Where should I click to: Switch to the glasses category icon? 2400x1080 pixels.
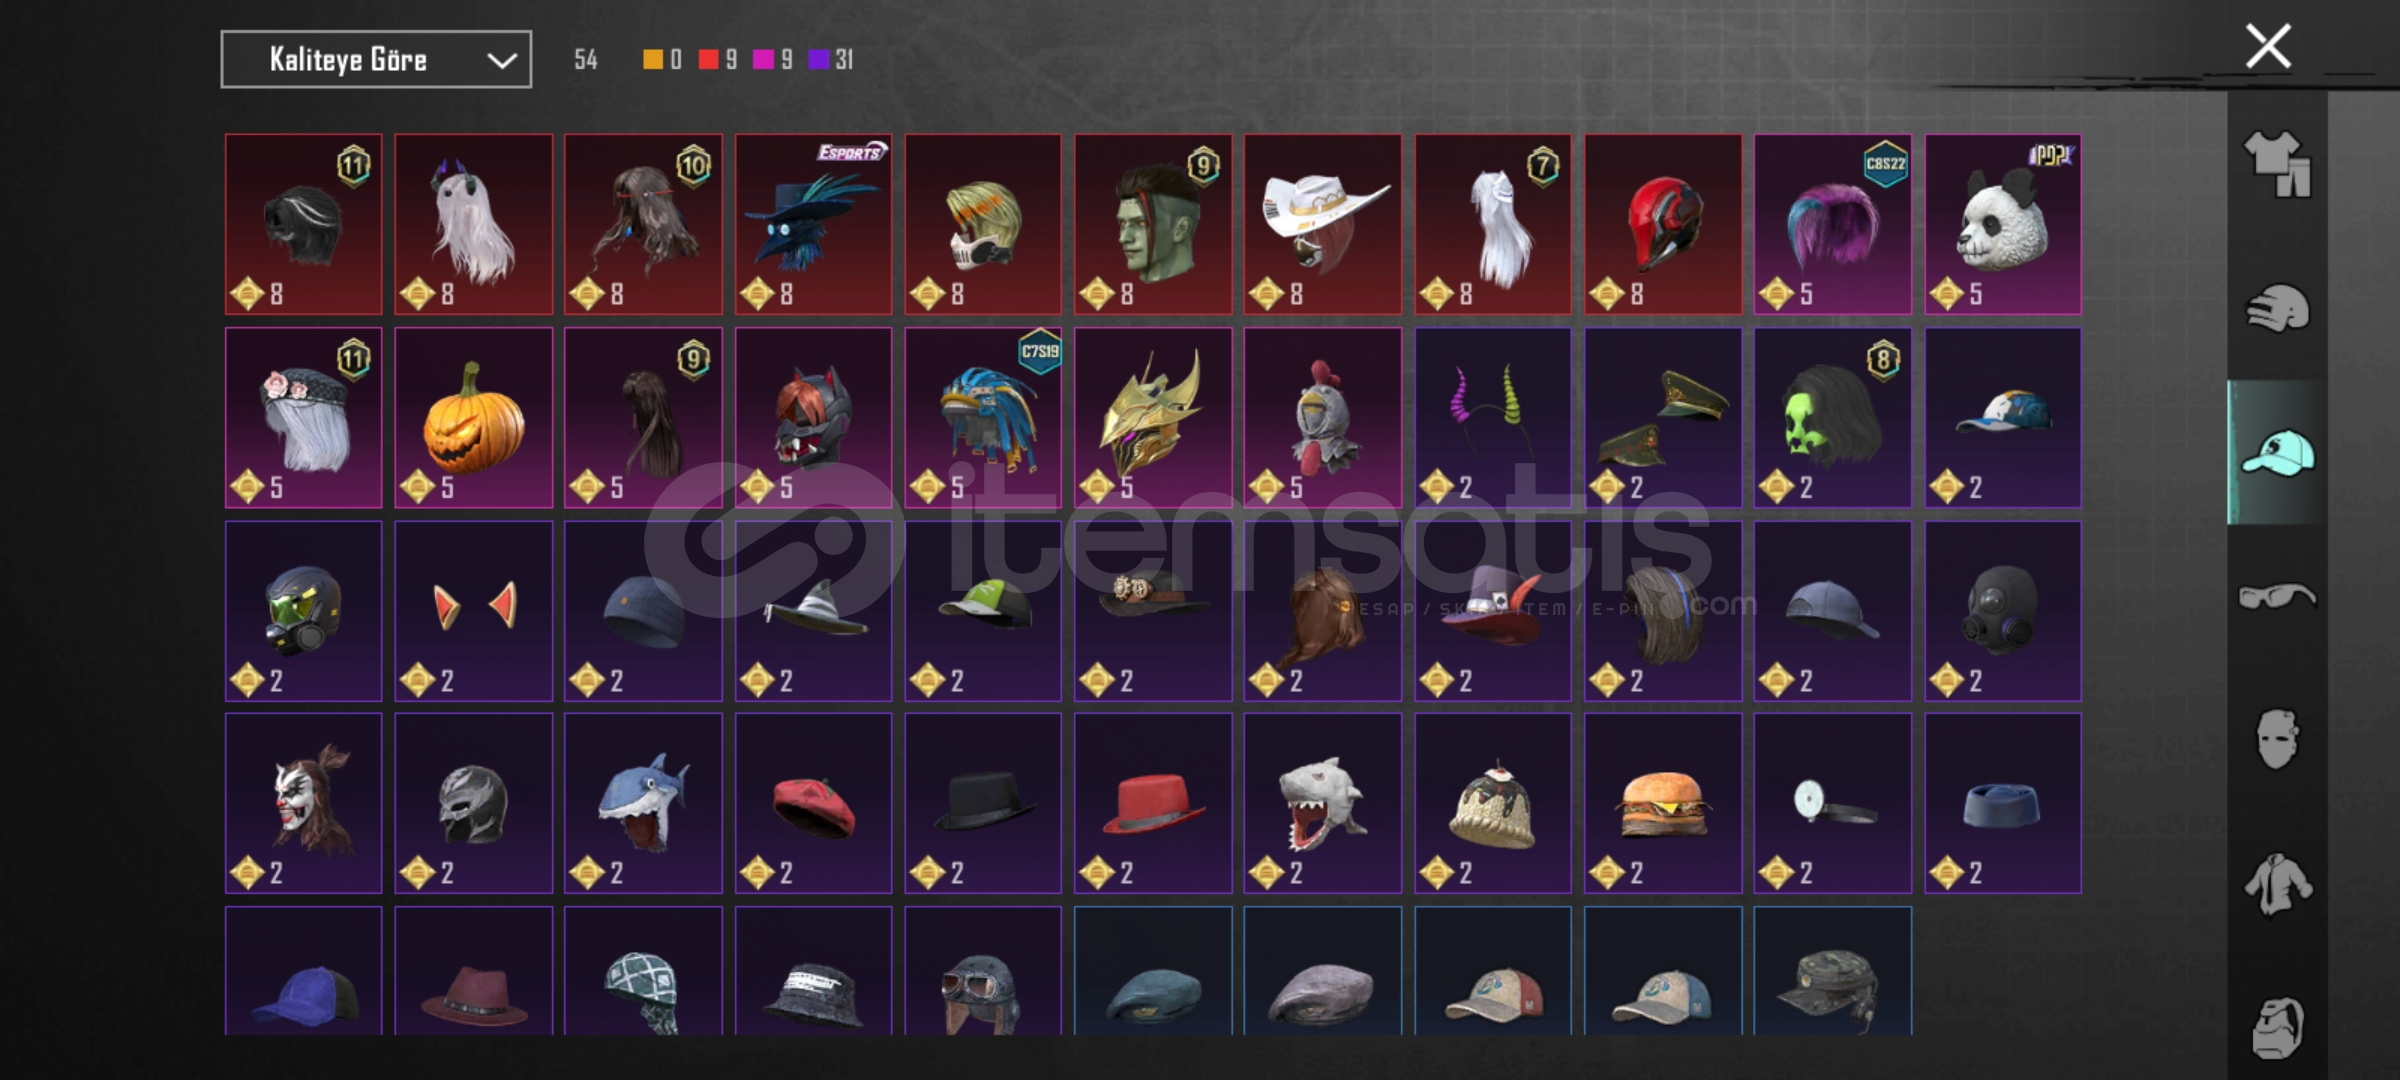pos(2277,597)
